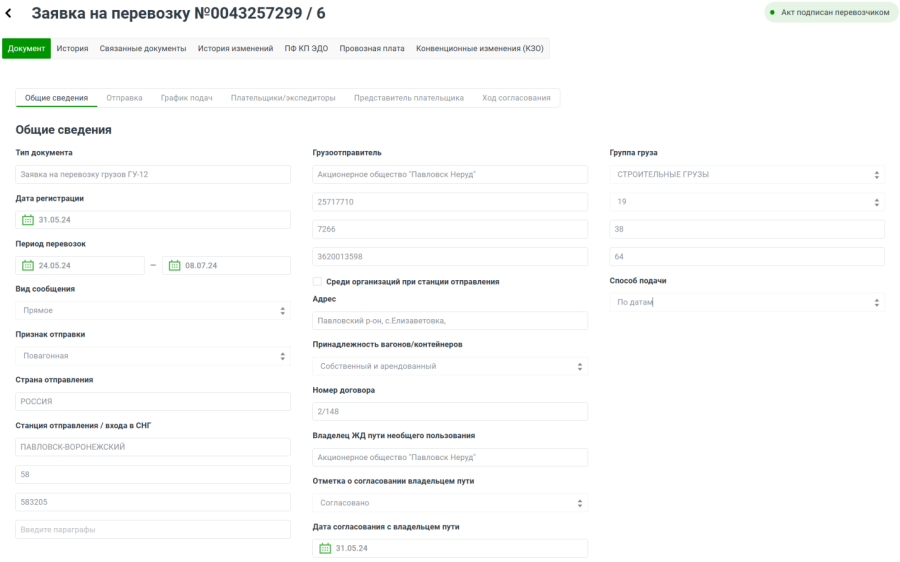Open calendar icon for Дата согласования с владельцем пути

[x=324, y=548]
